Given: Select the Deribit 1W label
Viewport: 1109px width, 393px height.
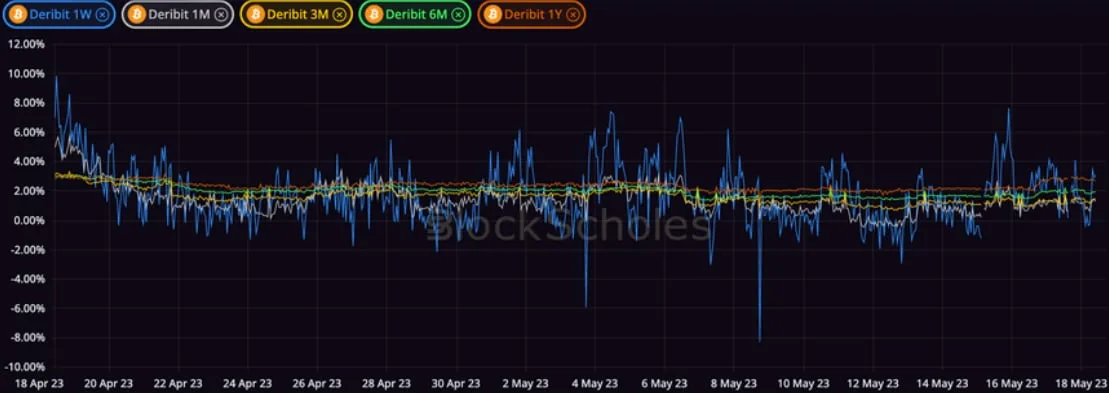Looking at the screenshot, I should [x=61, y=14].
